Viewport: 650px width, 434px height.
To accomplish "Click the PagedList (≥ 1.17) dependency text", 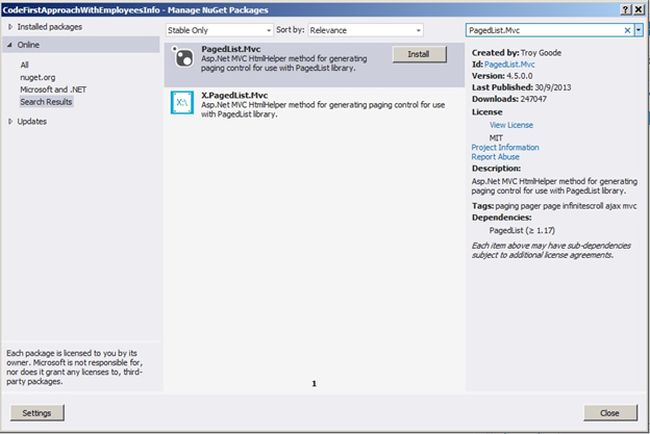I will 522,230.
